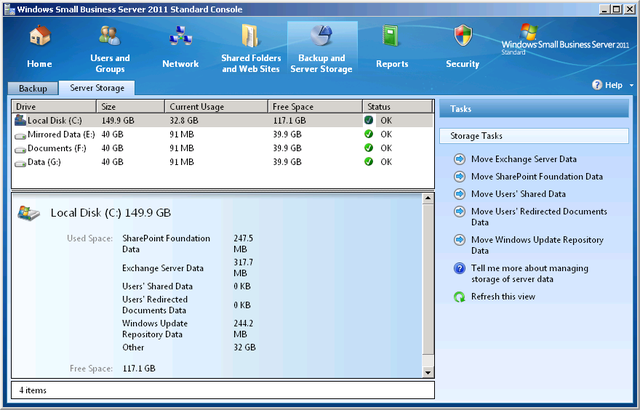Screen dimensions: 640x410
Task: Click Windows Update Repository Data label
Action: coord(155,329)
